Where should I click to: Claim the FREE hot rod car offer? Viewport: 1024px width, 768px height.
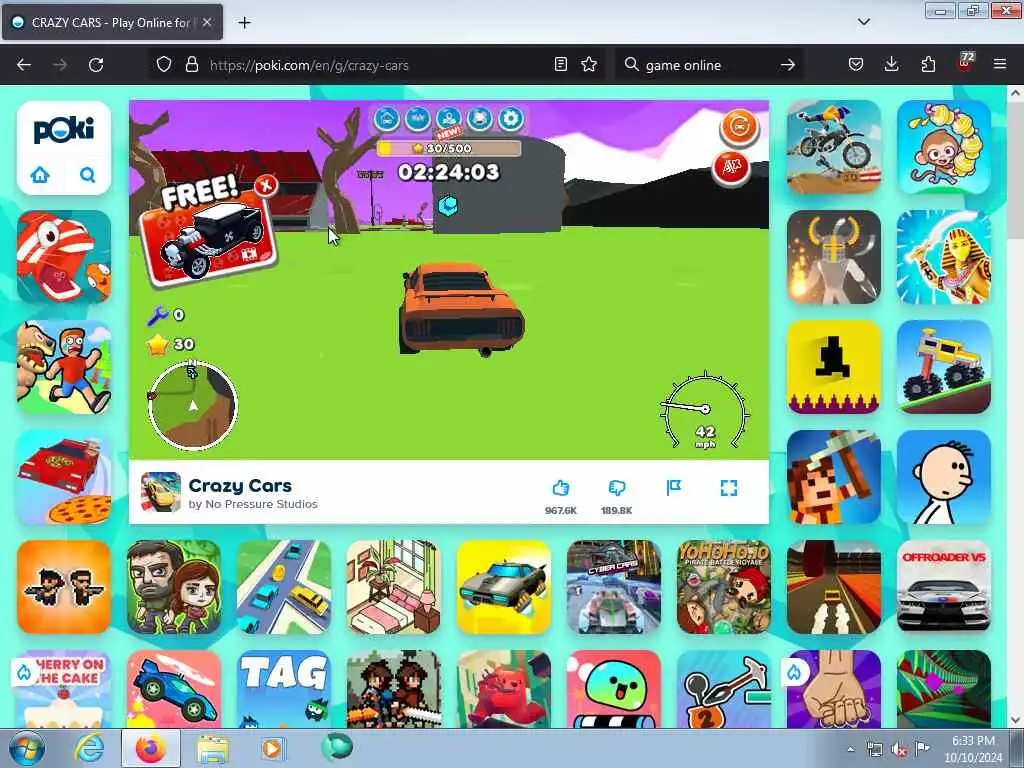[209, 240]
